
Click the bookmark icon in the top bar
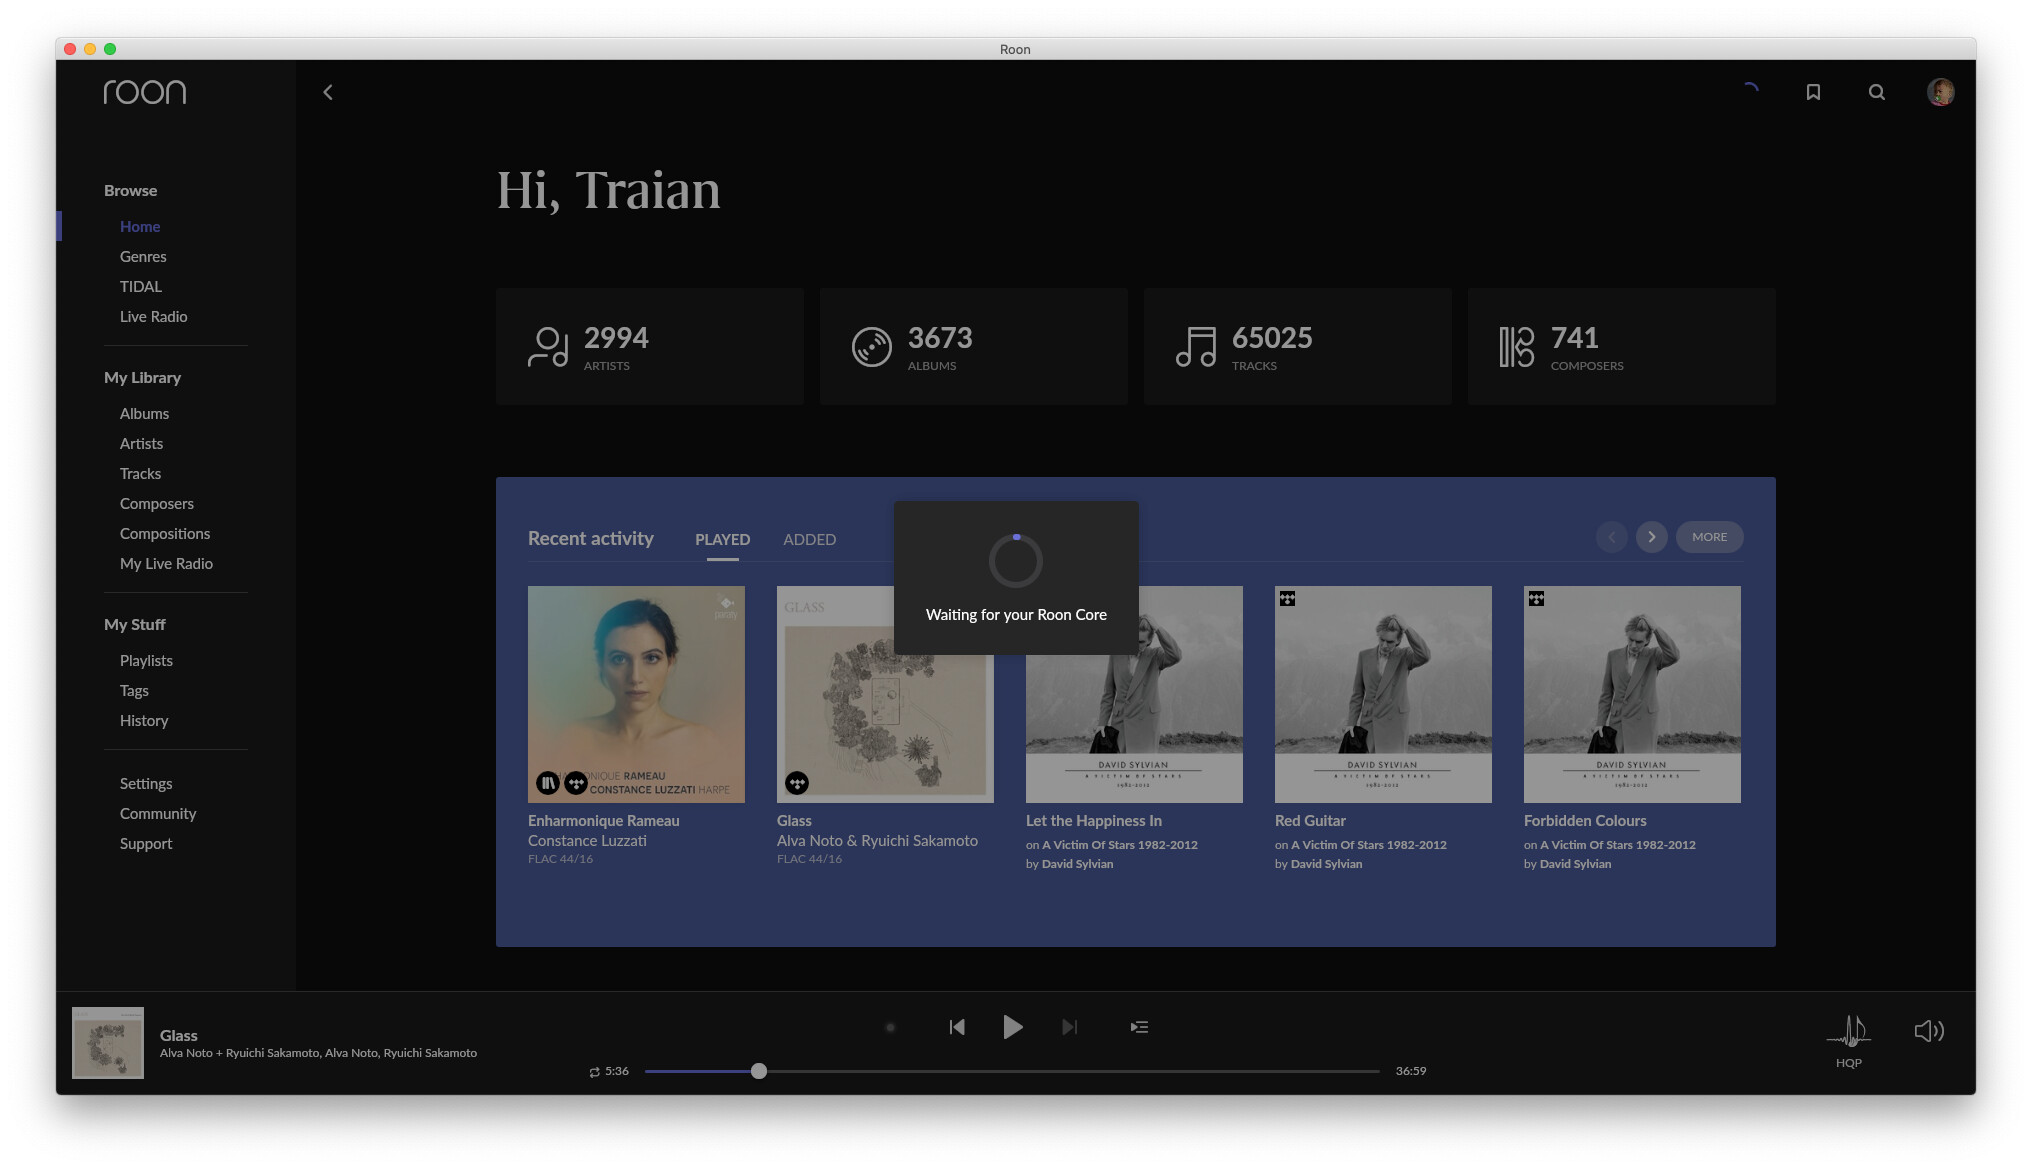[x=1813, y=92]
